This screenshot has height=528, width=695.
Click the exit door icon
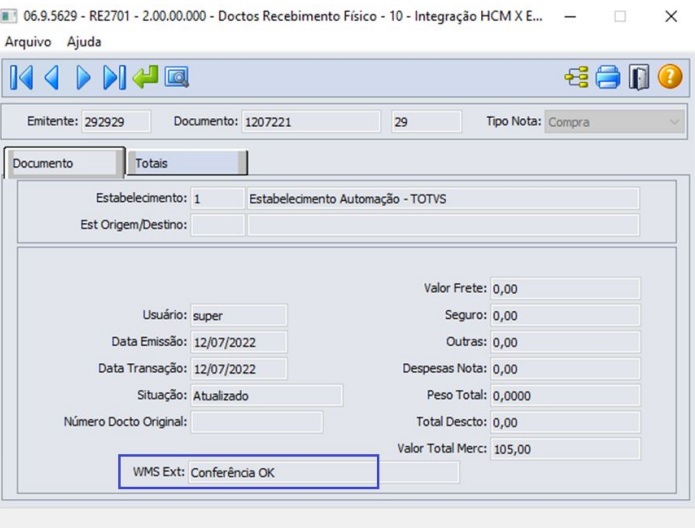click(x=639, y=77)
